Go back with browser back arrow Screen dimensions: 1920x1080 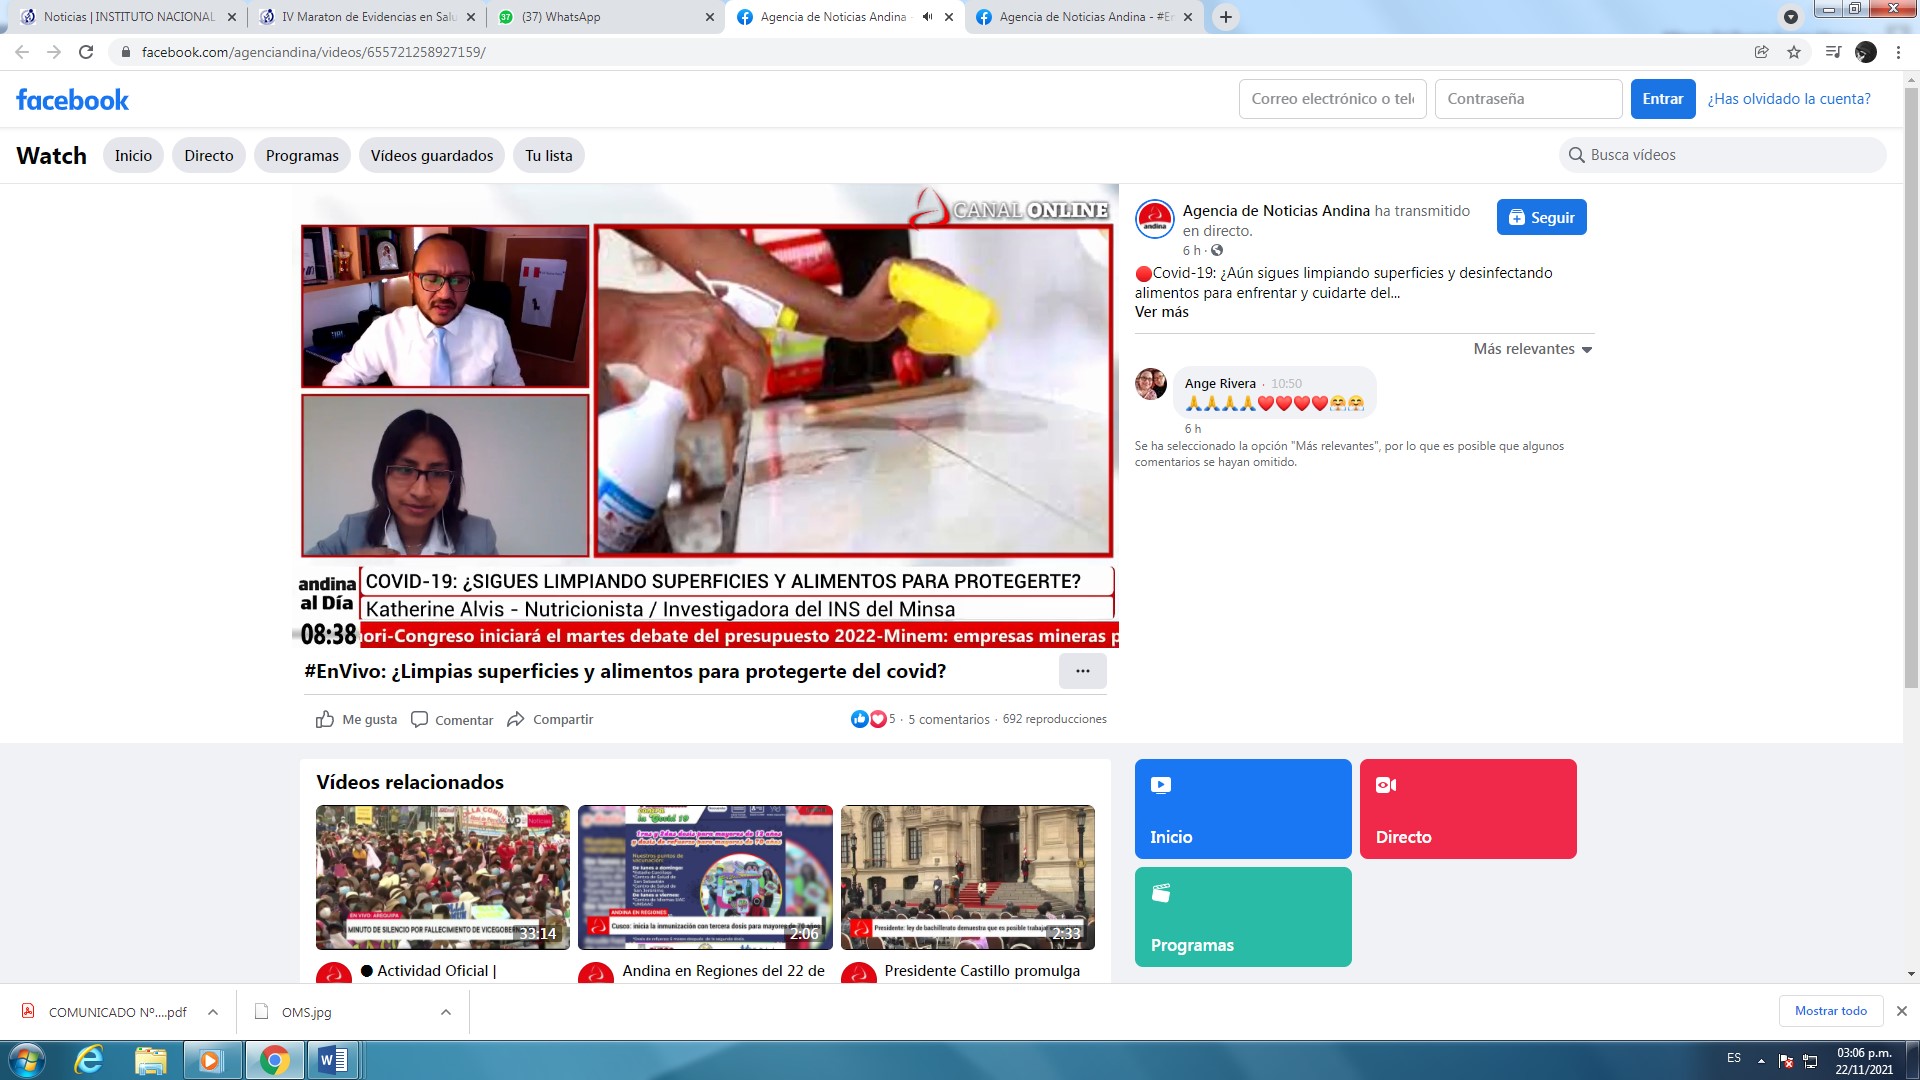click(22, 52)
